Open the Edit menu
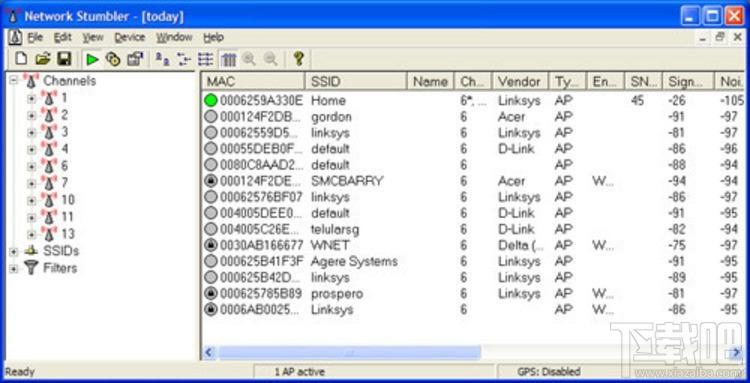 tap(62, 37)
